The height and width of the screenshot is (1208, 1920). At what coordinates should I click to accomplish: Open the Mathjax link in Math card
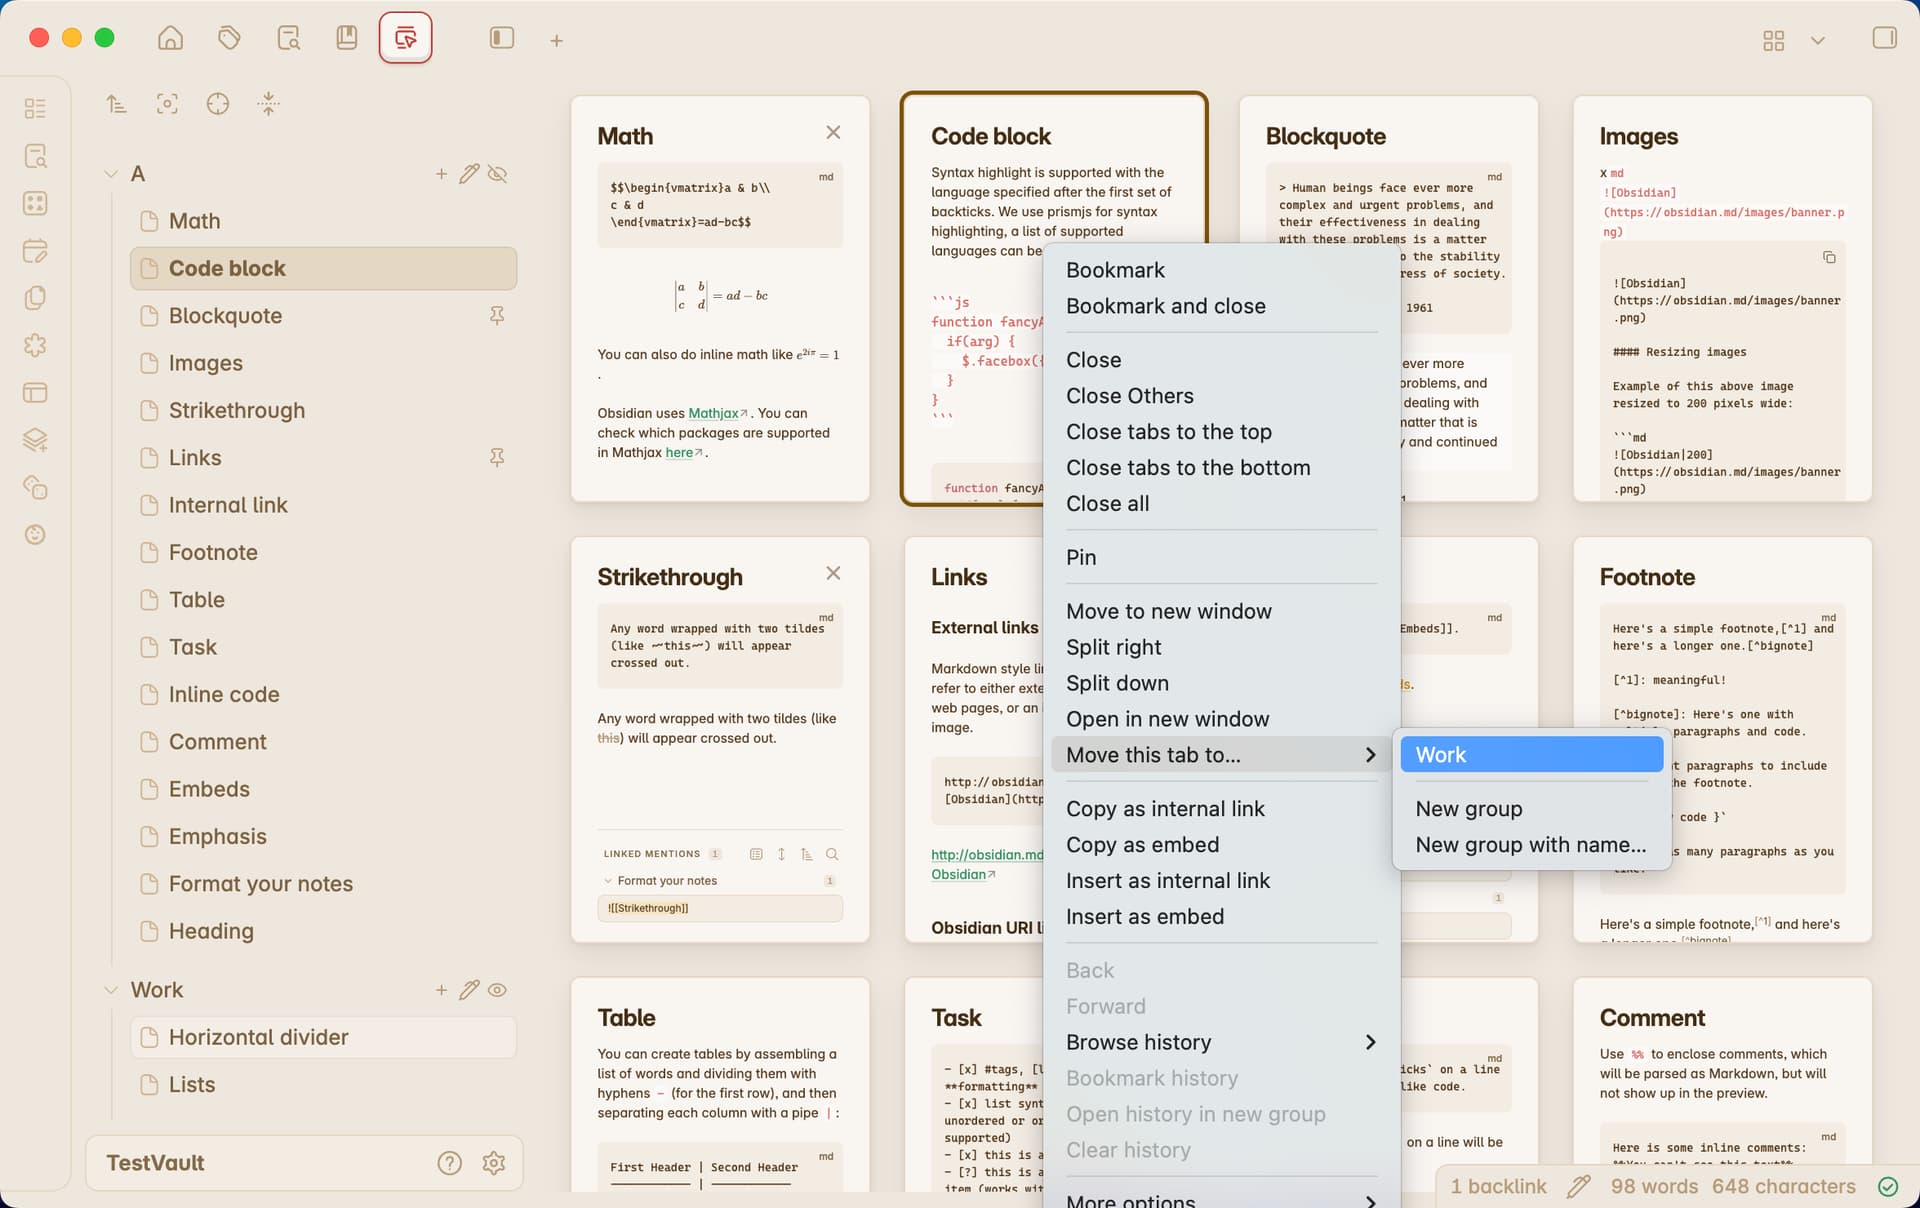pyautogui.click(x=713, y=413)
